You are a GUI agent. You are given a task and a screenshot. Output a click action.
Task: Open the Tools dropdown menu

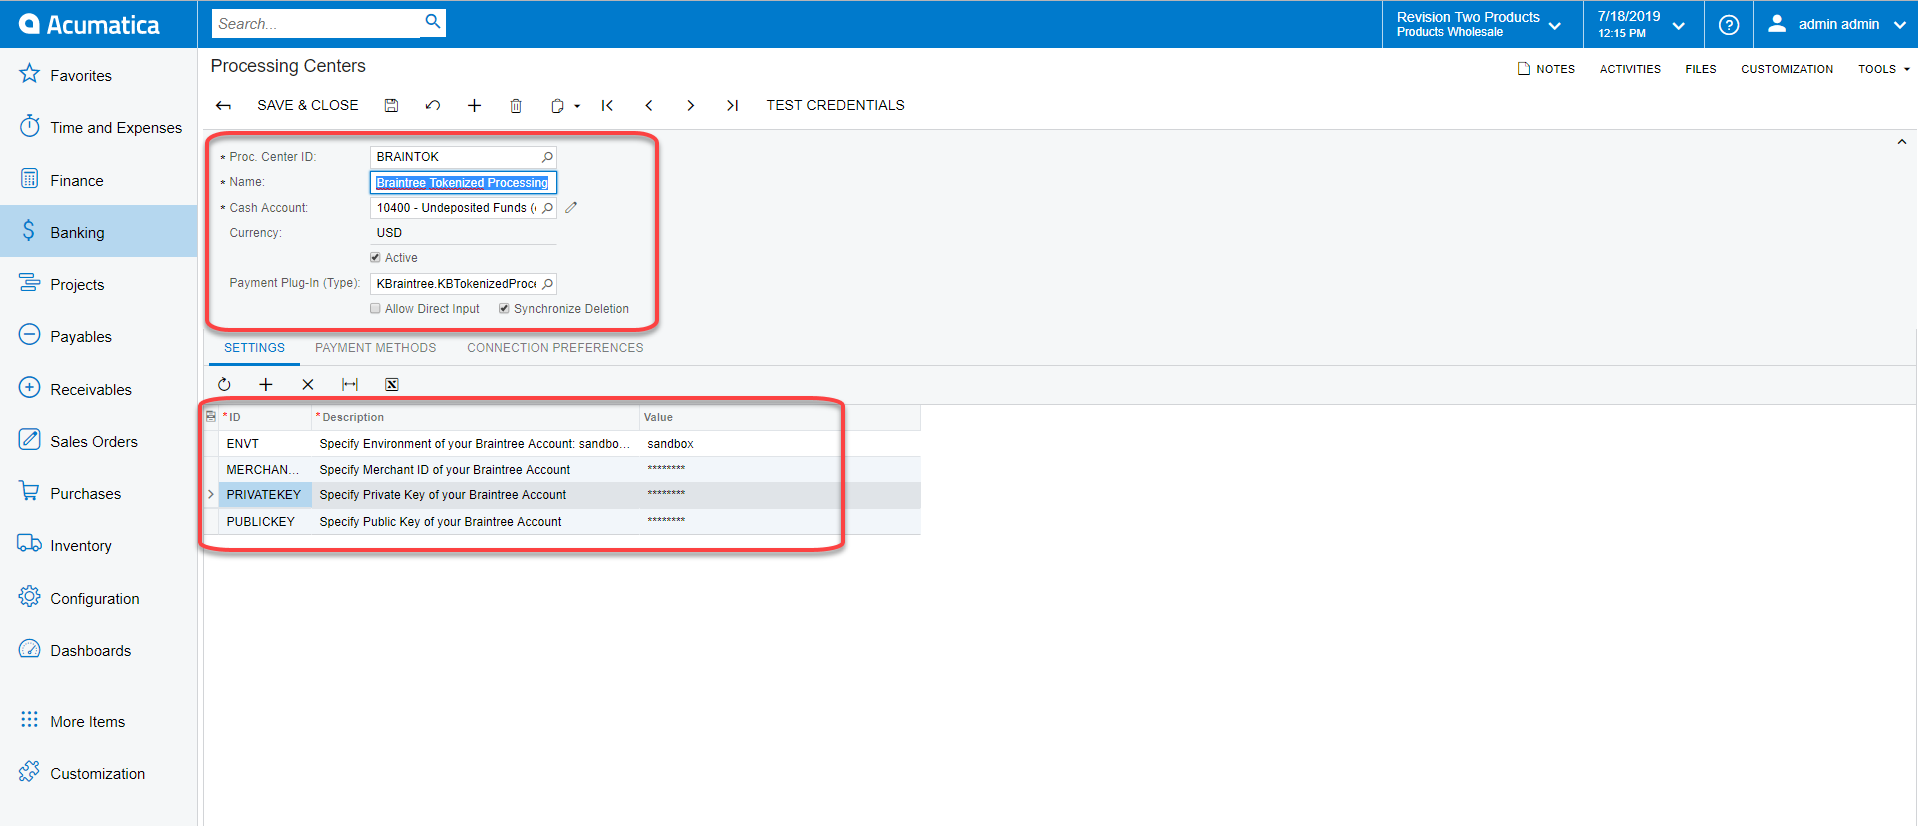pyautogui.click(x=1884, y=69)
